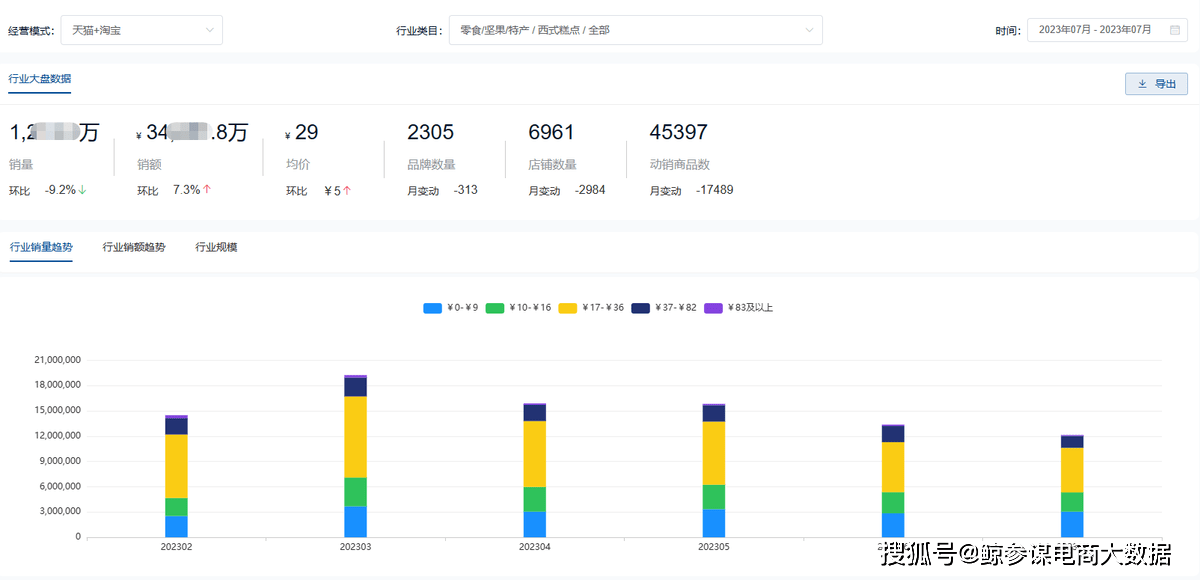Viewport: 1200px width, 580px height.
Task: Click the 月变动 -17489 value
Action: tap(715, 190)
